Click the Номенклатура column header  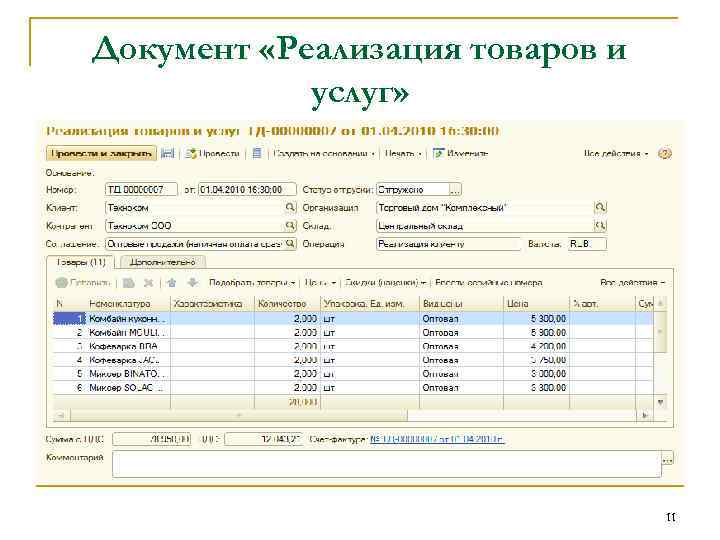(x=128, y=304)
